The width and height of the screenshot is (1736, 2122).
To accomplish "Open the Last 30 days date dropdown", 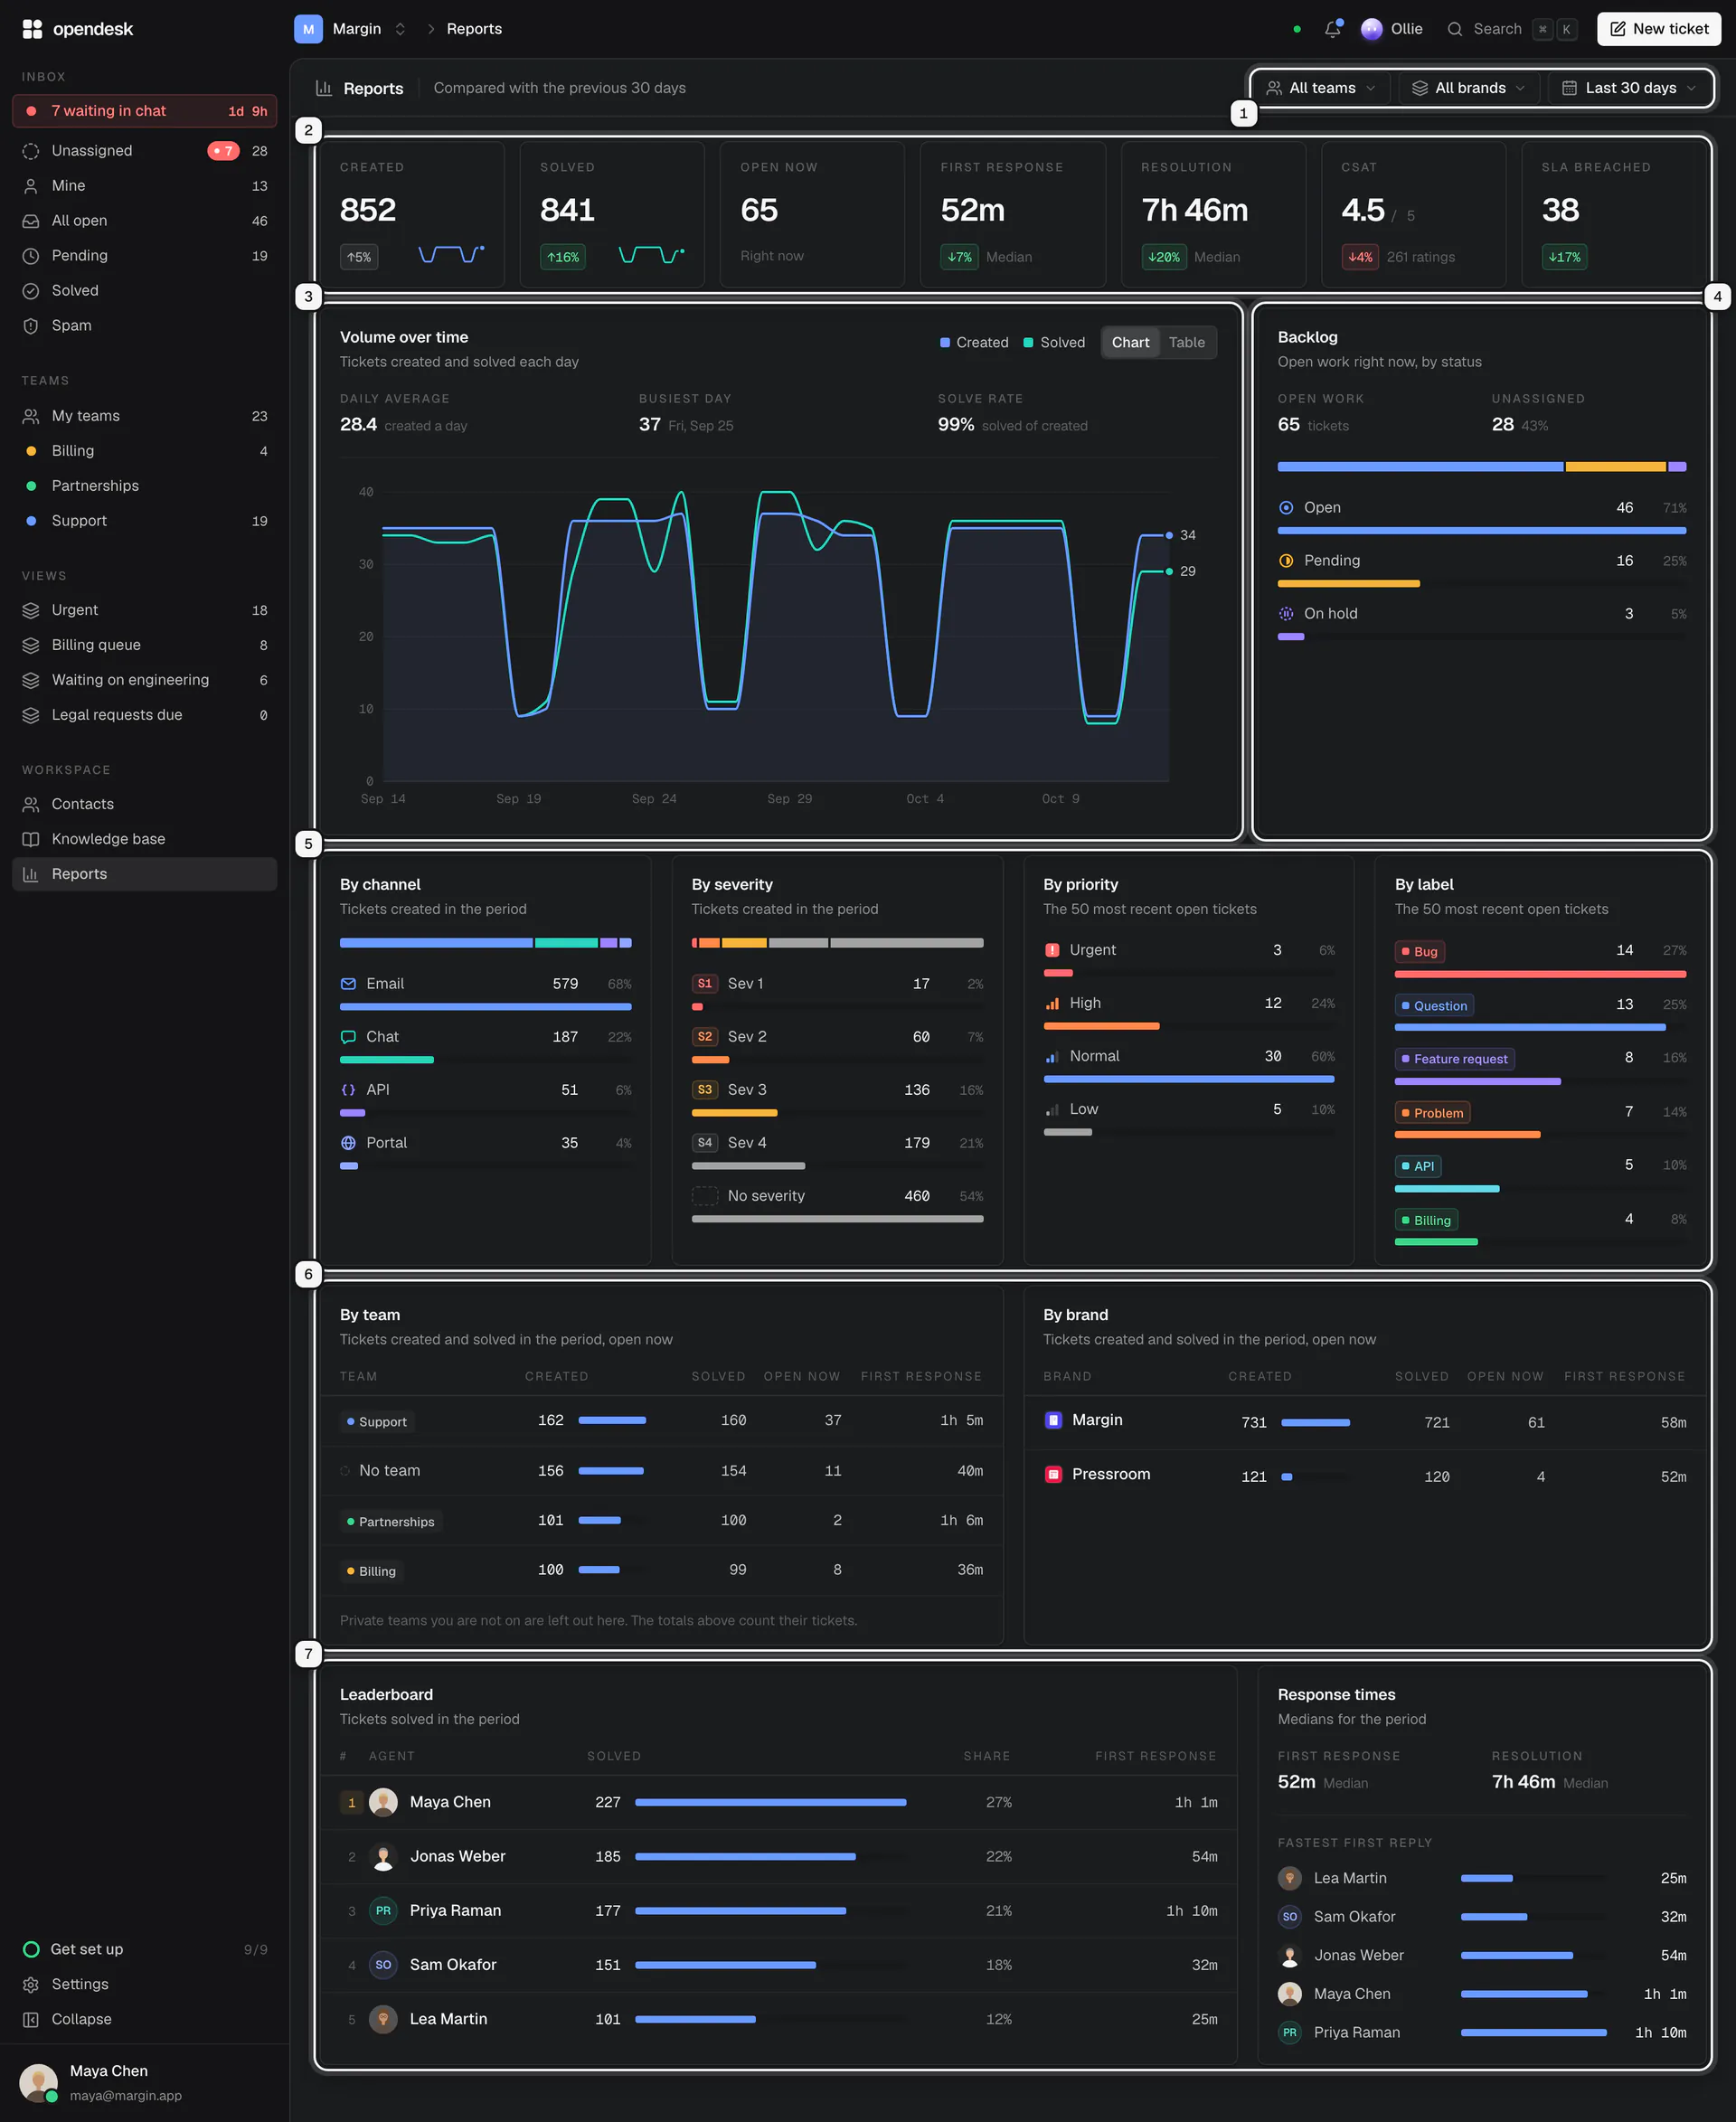I will coord(1629,88).
